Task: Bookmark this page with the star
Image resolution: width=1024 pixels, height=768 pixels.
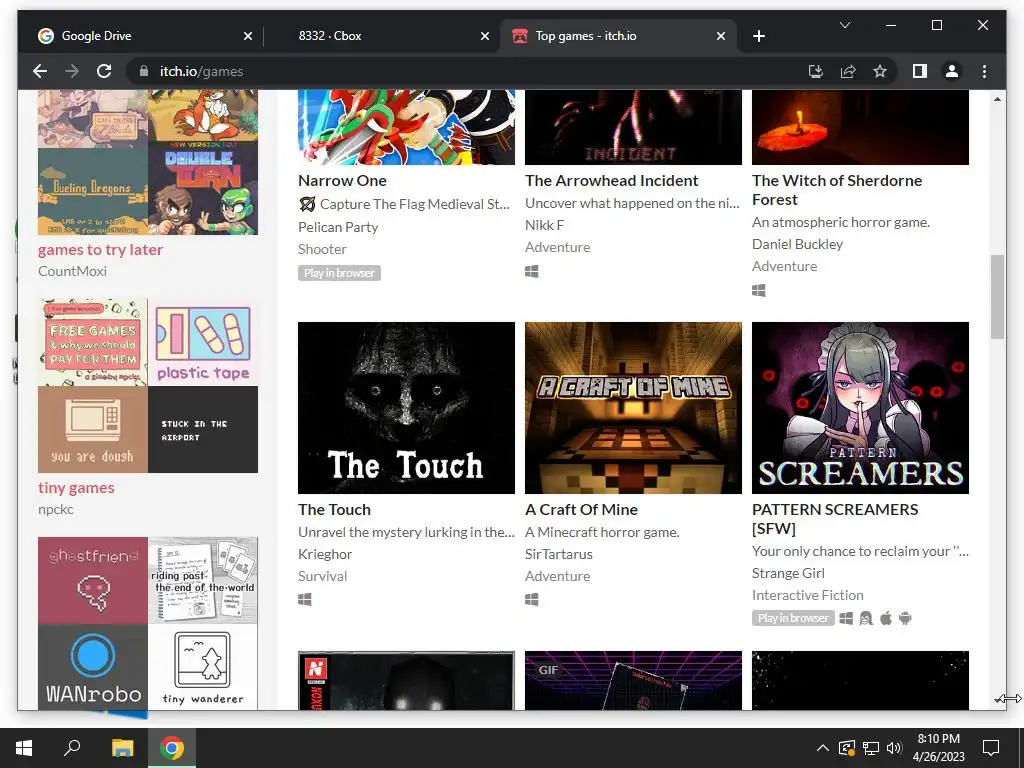Action: [880, 71]
